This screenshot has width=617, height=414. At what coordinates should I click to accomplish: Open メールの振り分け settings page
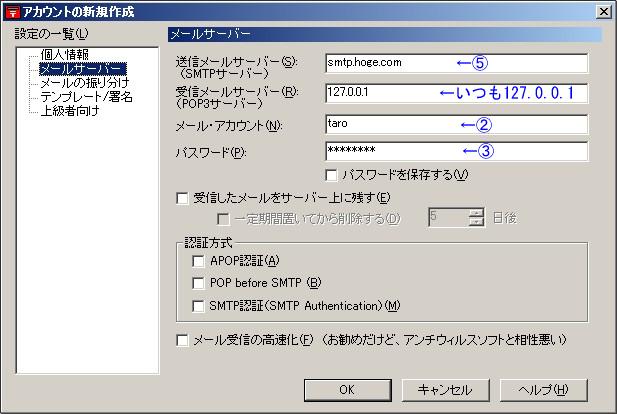click(x=85, y=83)
